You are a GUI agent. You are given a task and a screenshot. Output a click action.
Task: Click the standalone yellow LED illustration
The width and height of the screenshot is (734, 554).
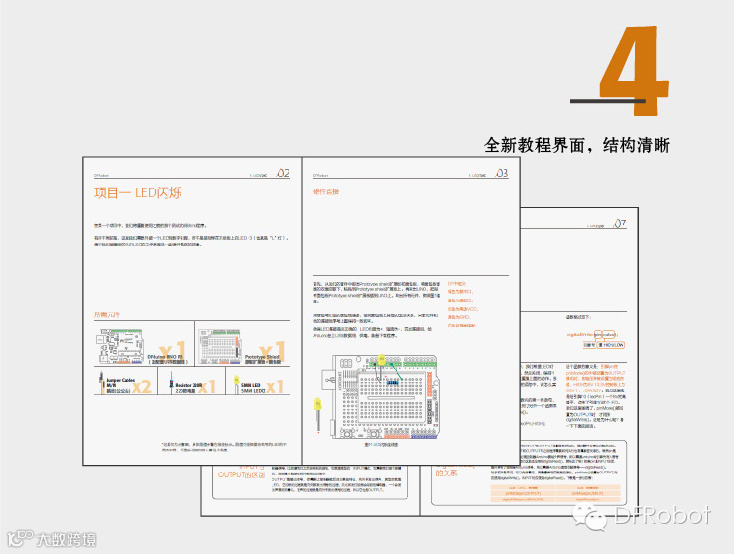pos(318,414)
